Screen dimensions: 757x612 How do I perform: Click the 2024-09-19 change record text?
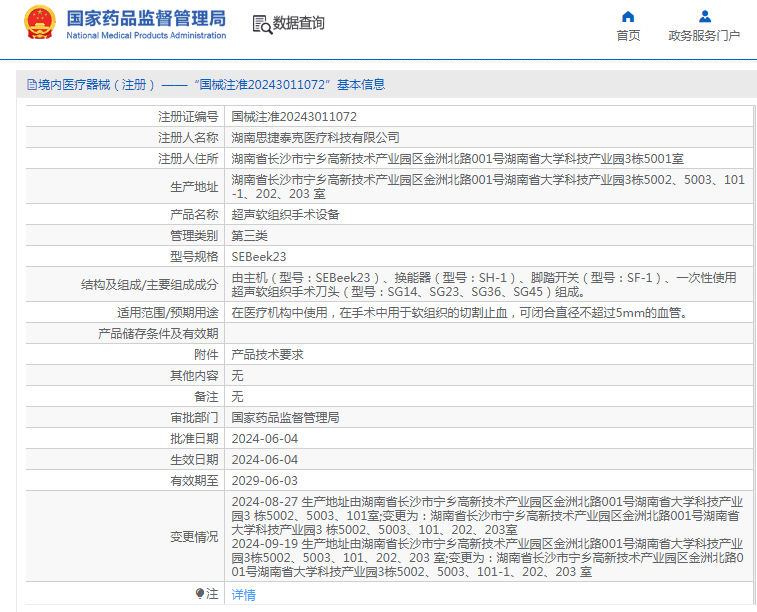(x=488, y=558)
